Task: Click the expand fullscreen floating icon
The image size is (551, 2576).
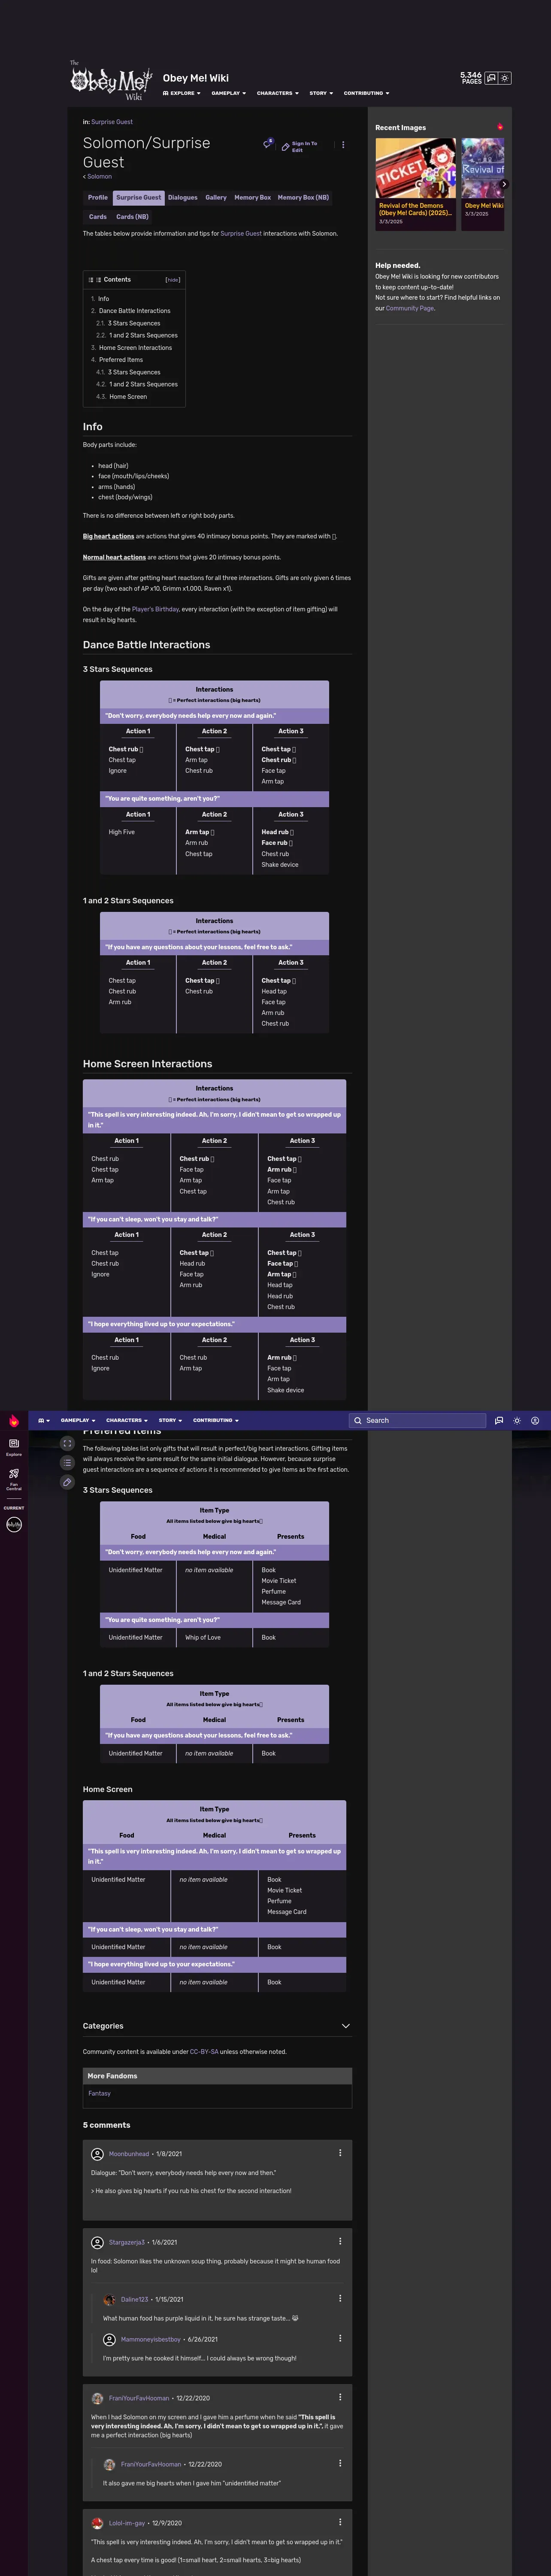Action: point(67,1443)
